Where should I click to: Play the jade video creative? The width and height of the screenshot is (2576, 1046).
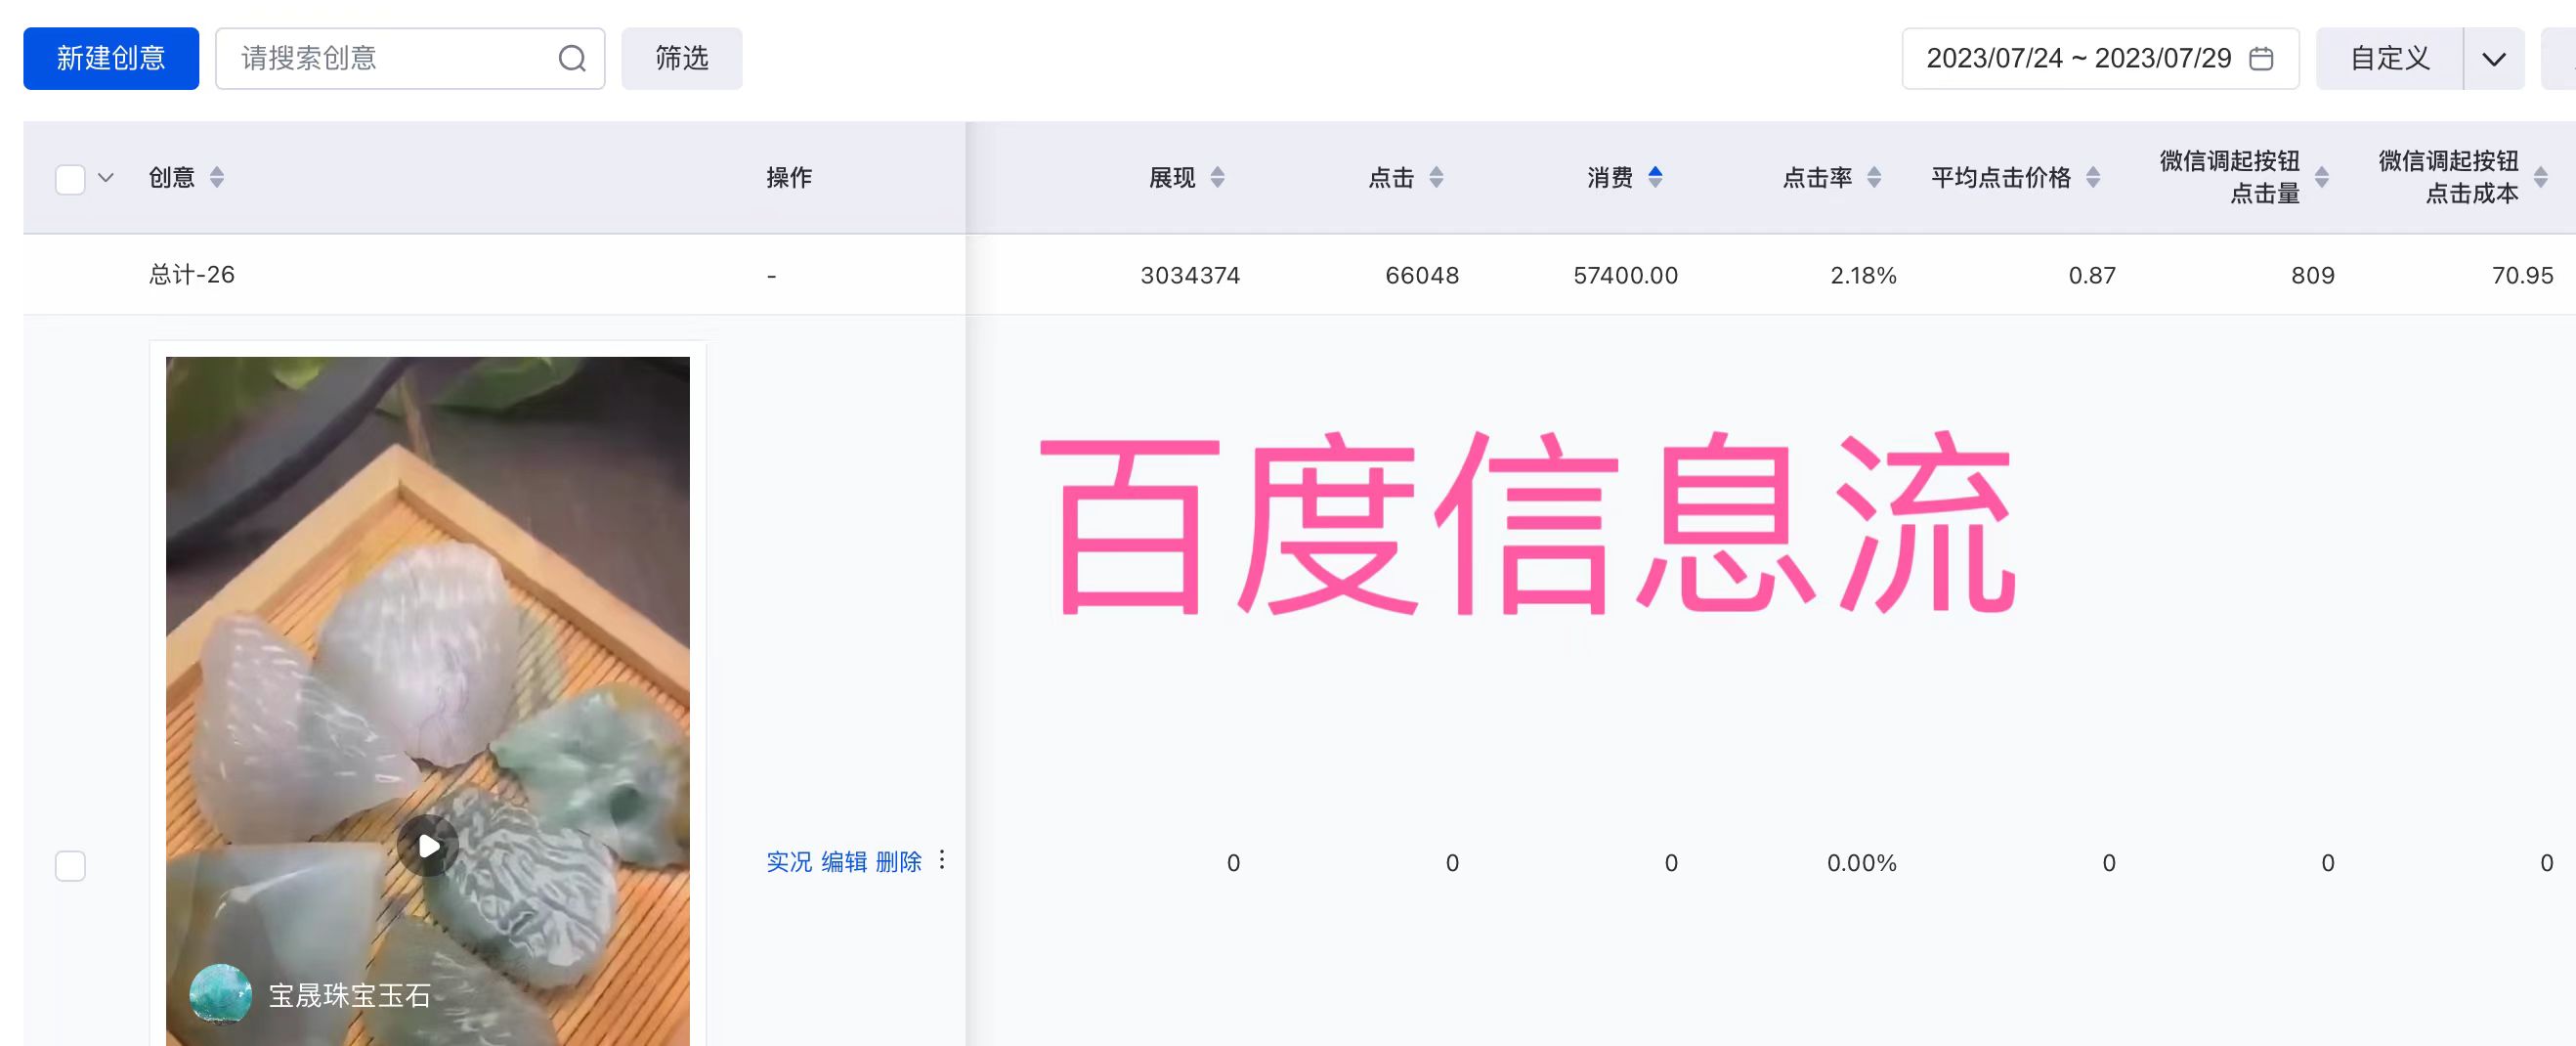pyautogui.click(x=428, y=846)
